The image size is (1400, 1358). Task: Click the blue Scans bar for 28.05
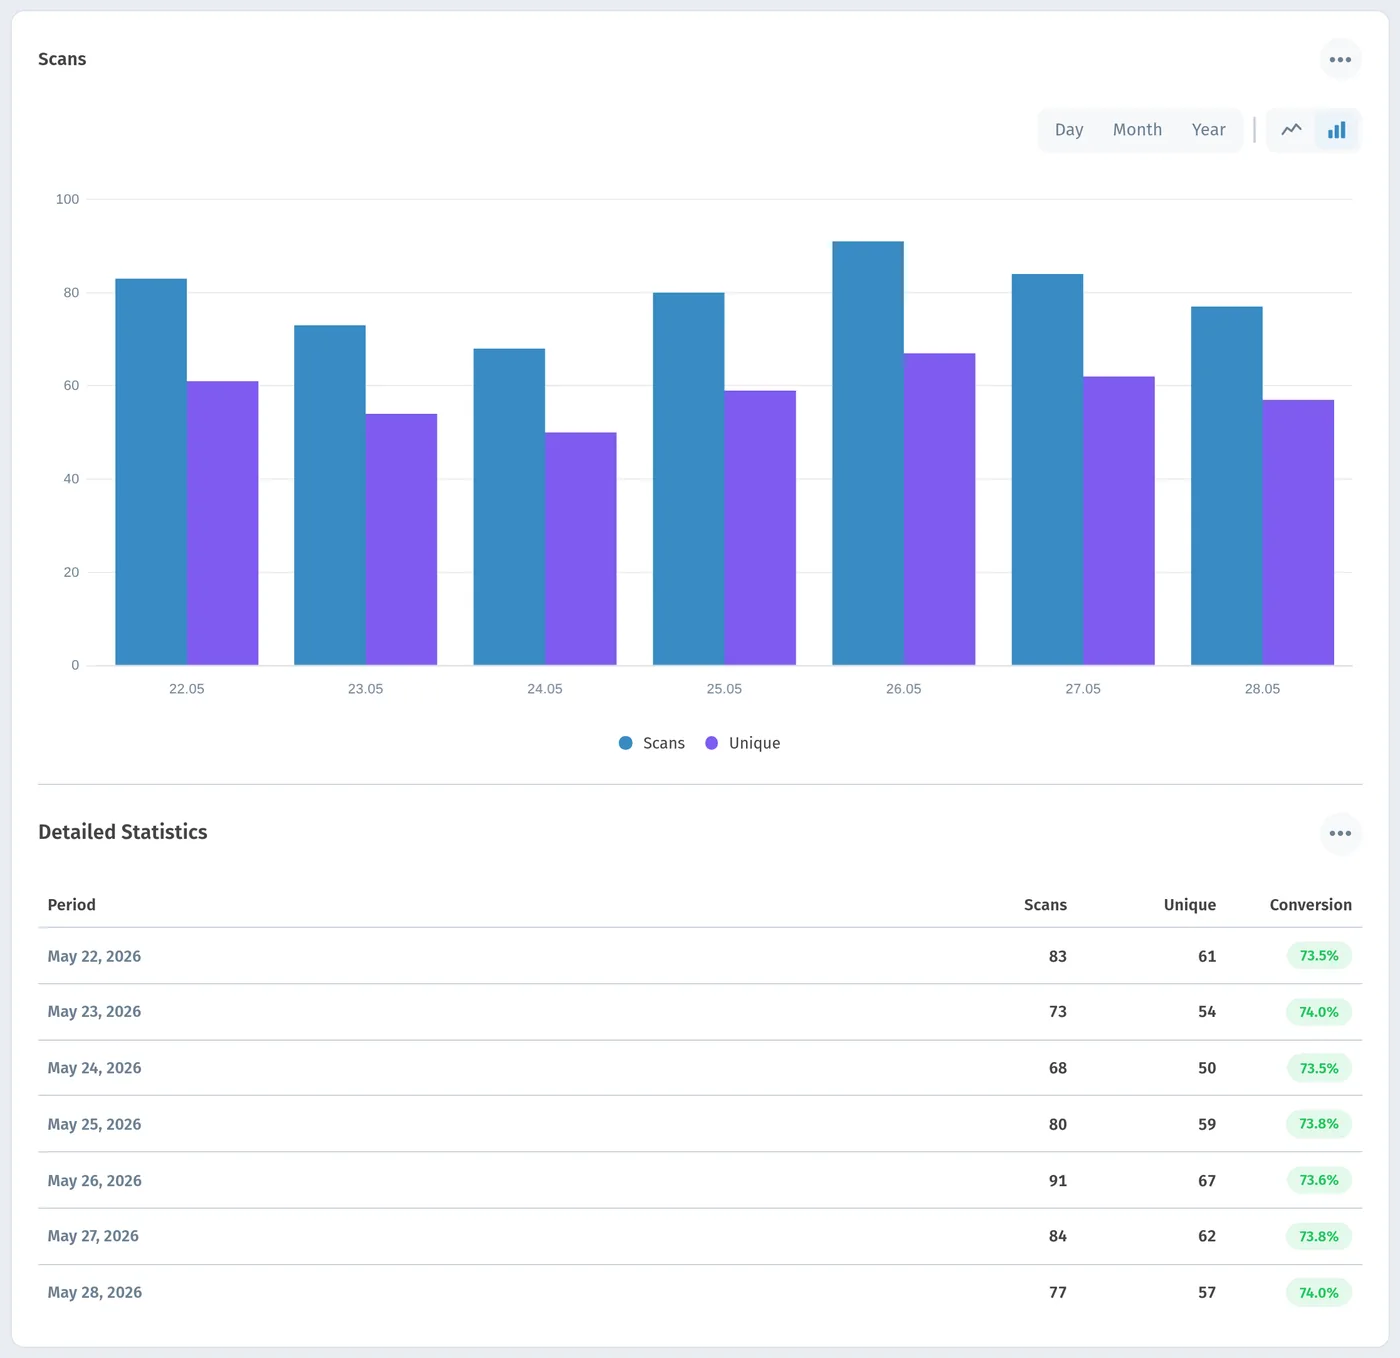pos(1227,486)
